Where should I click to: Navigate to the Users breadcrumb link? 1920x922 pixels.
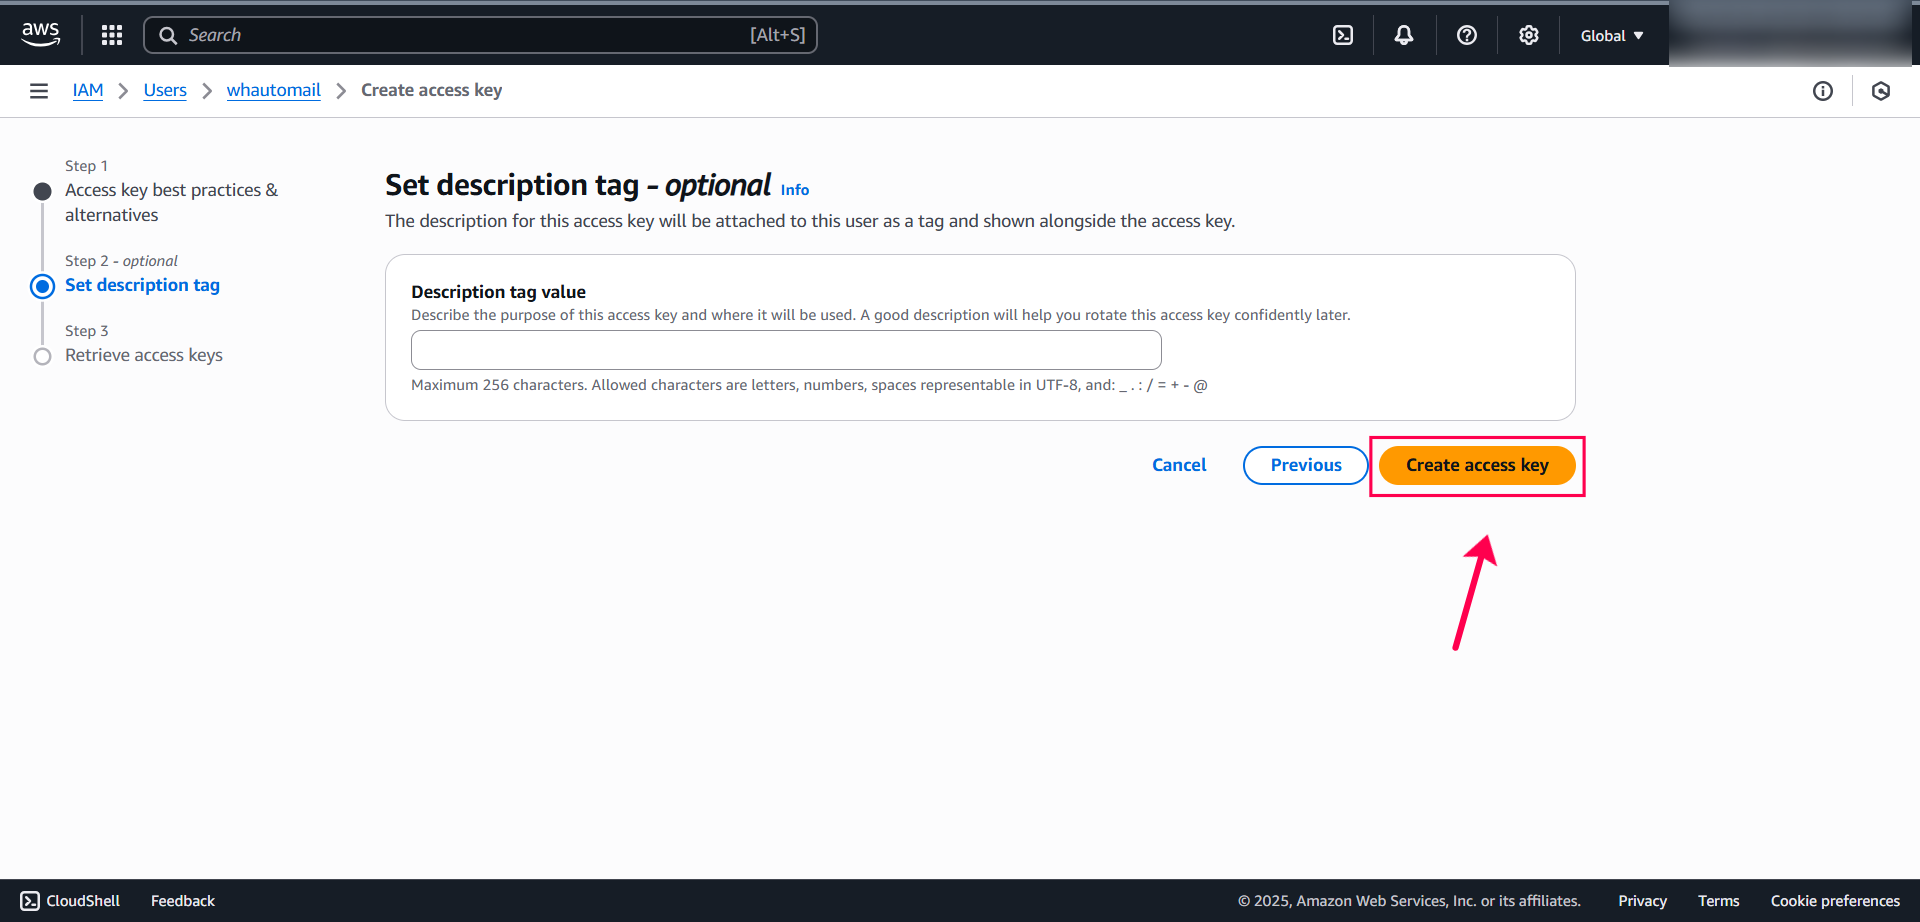[164, 90]
